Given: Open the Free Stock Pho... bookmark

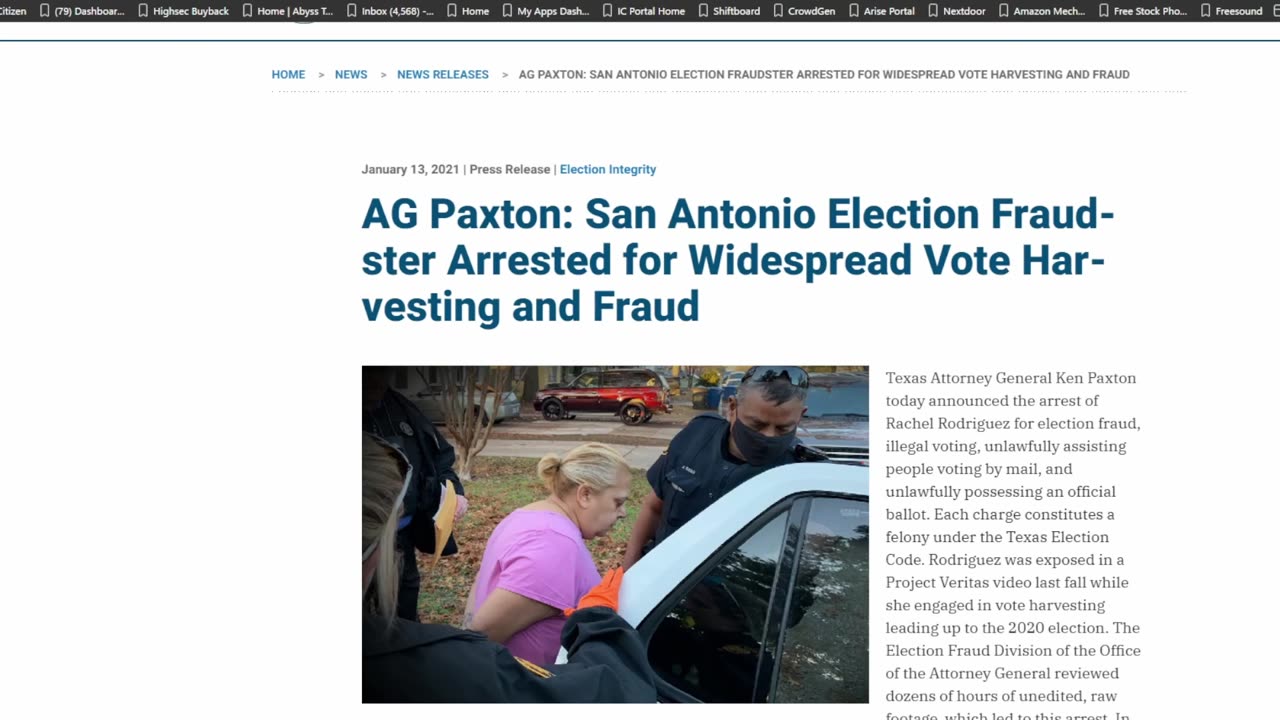Looking at the screenshot, I should [1143, 11].
